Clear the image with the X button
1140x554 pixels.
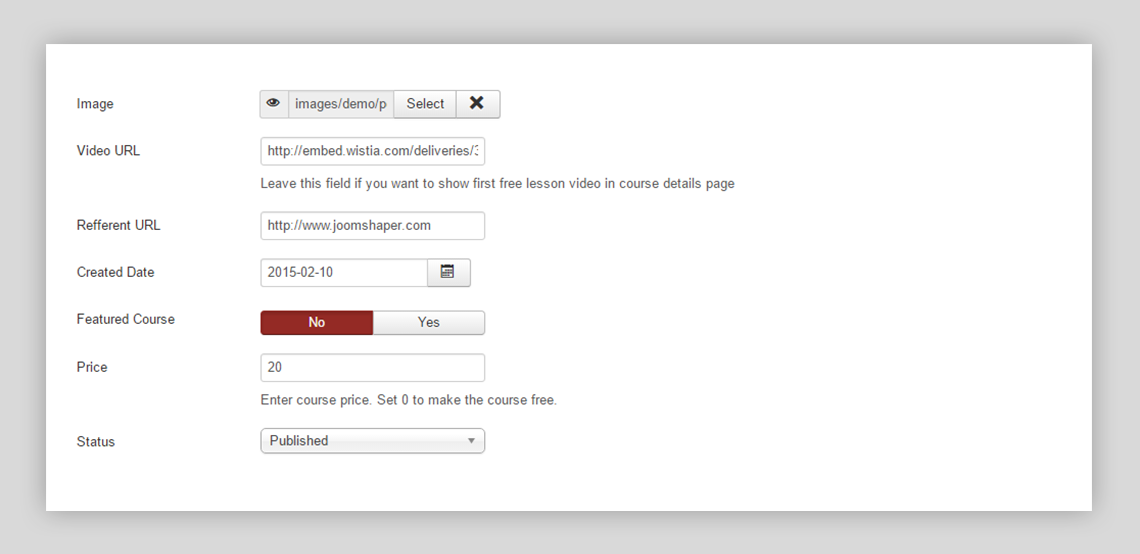click(x=477, y=104)
